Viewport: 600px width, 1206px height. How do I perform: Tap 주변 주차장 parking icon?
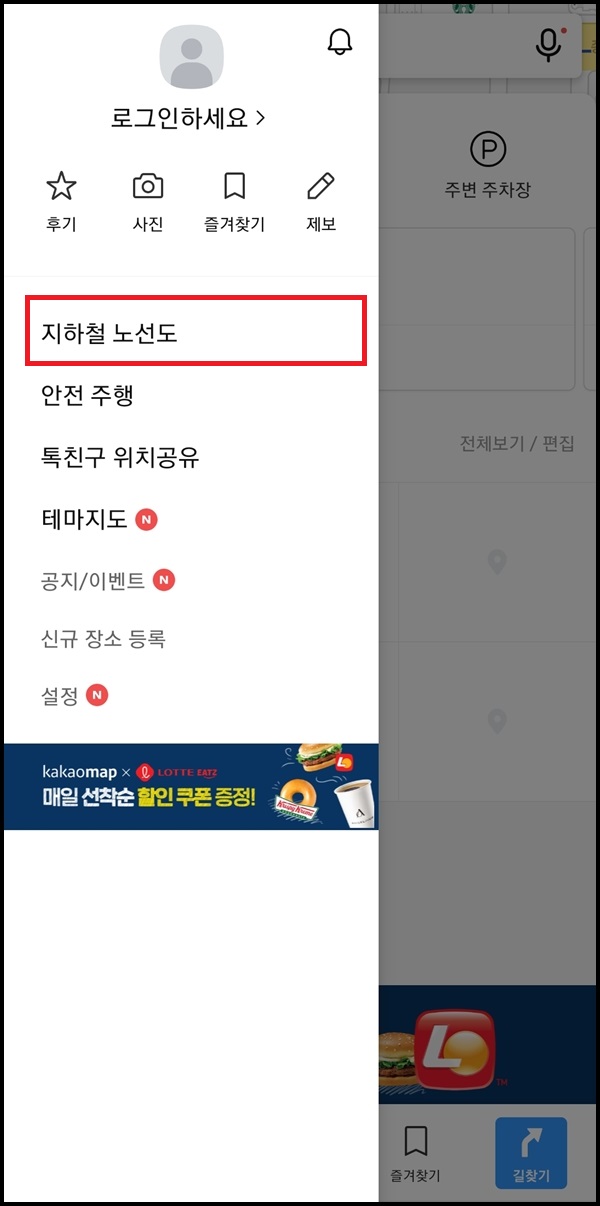tap(488, 150)
